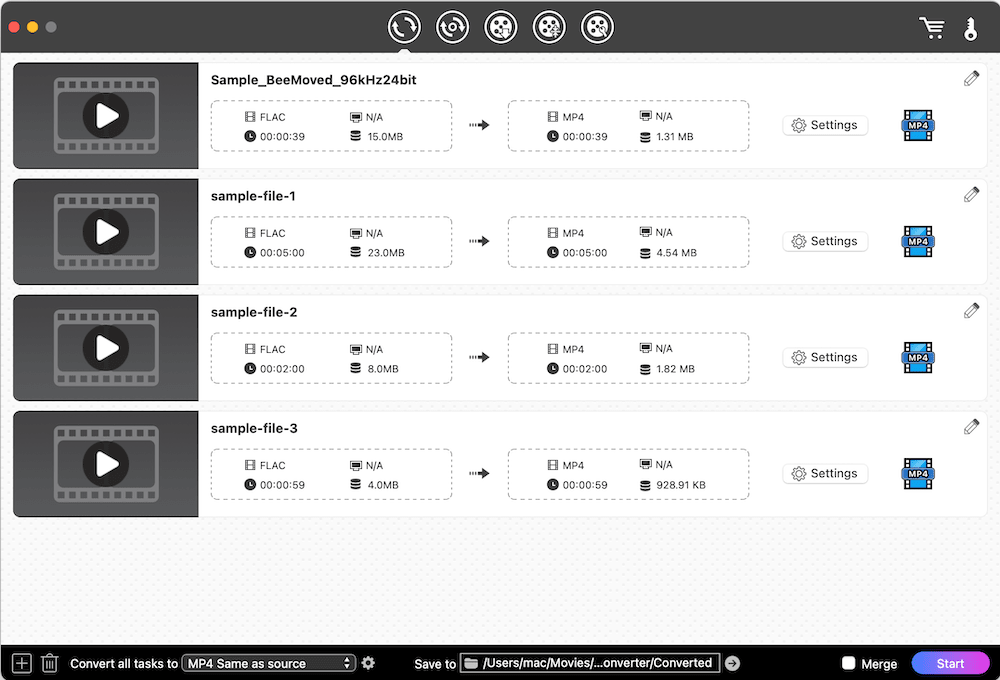
Task: Click the pencil icon for sample-file-1
Action: pos(971,195)
